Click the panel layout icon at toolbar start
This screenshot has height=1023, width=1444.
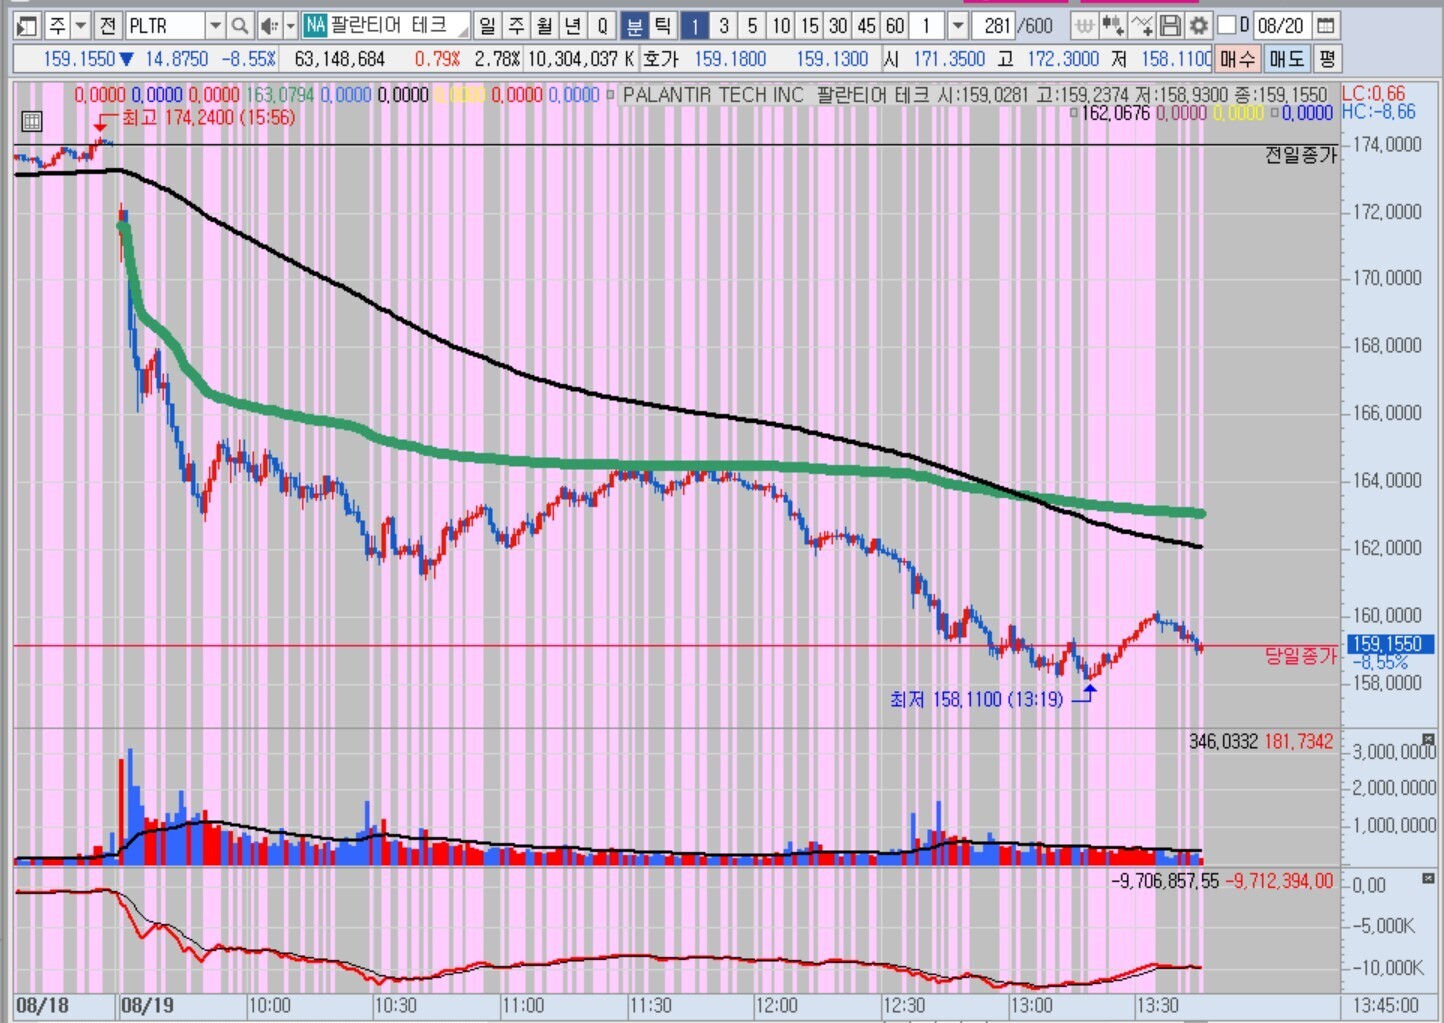point(27,26)
